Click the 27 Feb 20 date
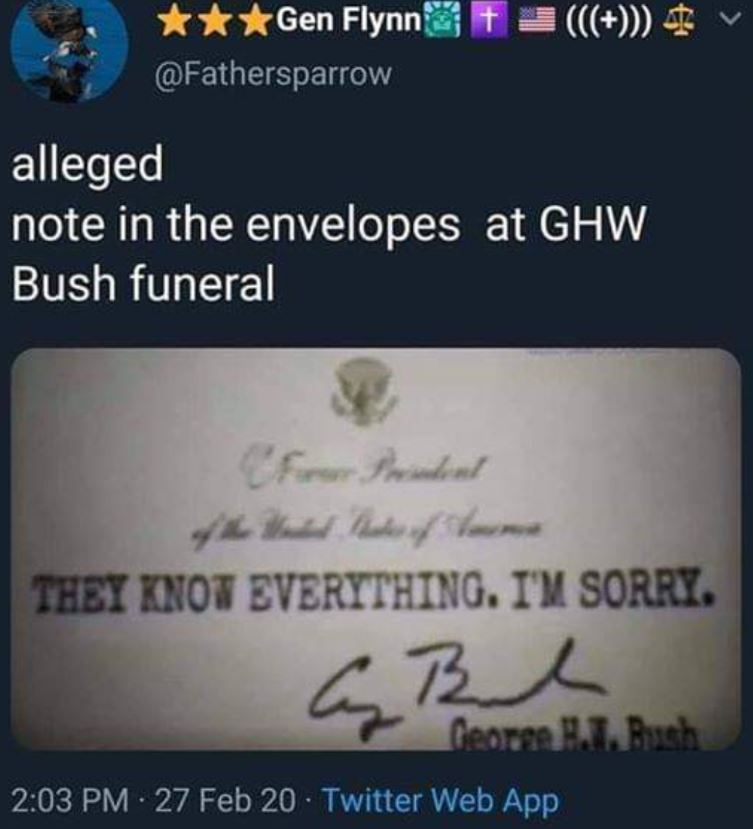The image size is (753, 829). point(225,801)
